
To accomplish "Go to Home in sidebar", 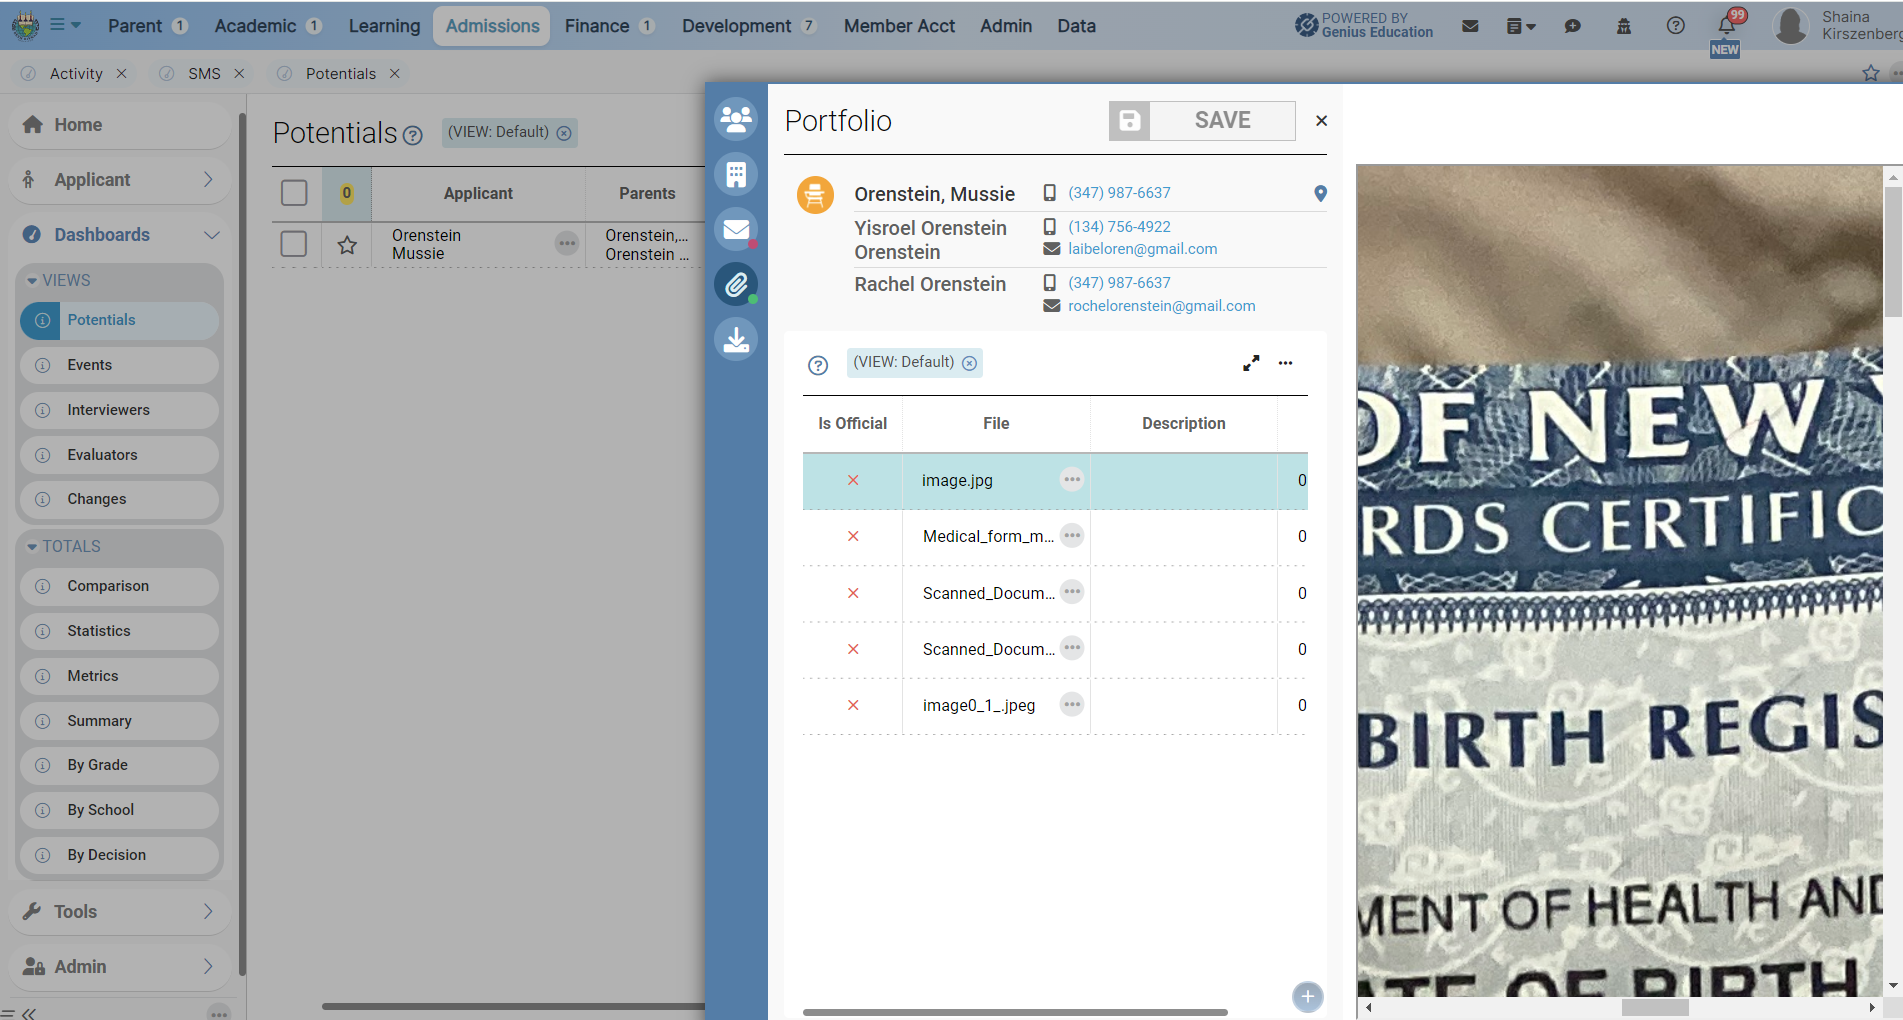I will (119, 125).
